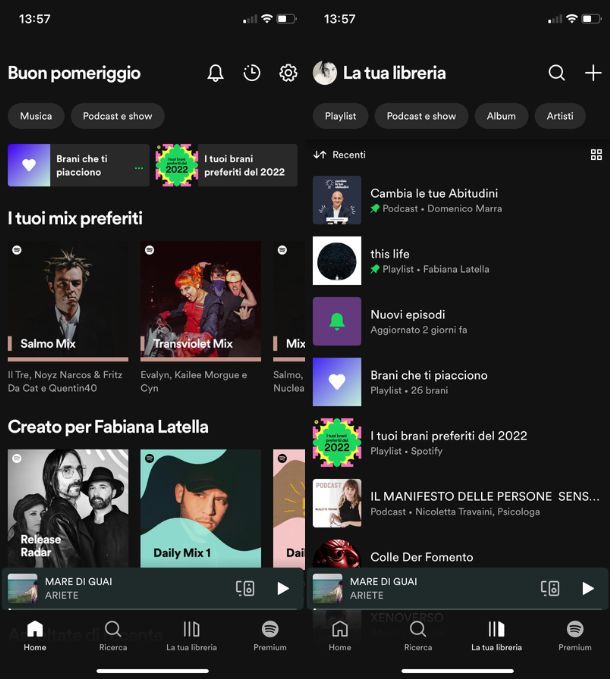This screenshot has height=679, width=610.
Task: Open the Release Radar cover
Action: [68, 508]
